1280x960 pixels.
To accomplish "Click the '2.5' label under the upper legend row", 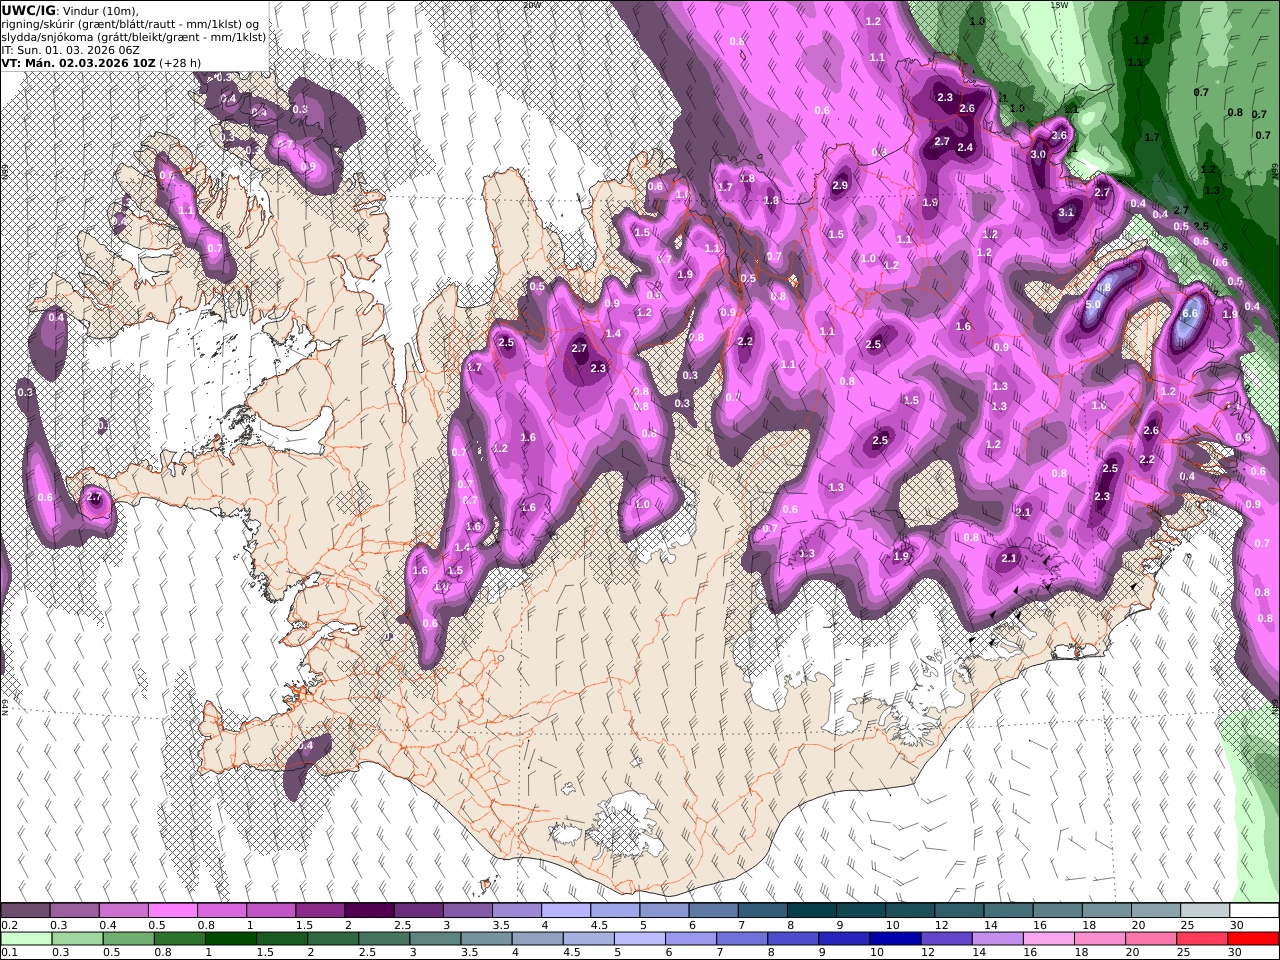I will point(403,925).
